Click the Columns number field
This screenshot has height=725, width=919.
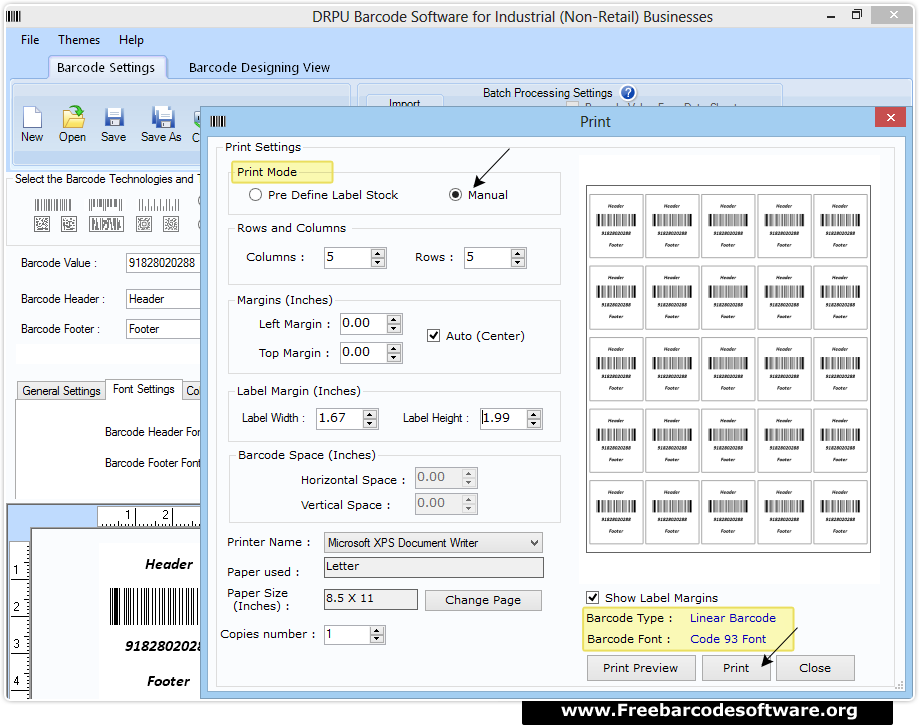click(348, 257)
